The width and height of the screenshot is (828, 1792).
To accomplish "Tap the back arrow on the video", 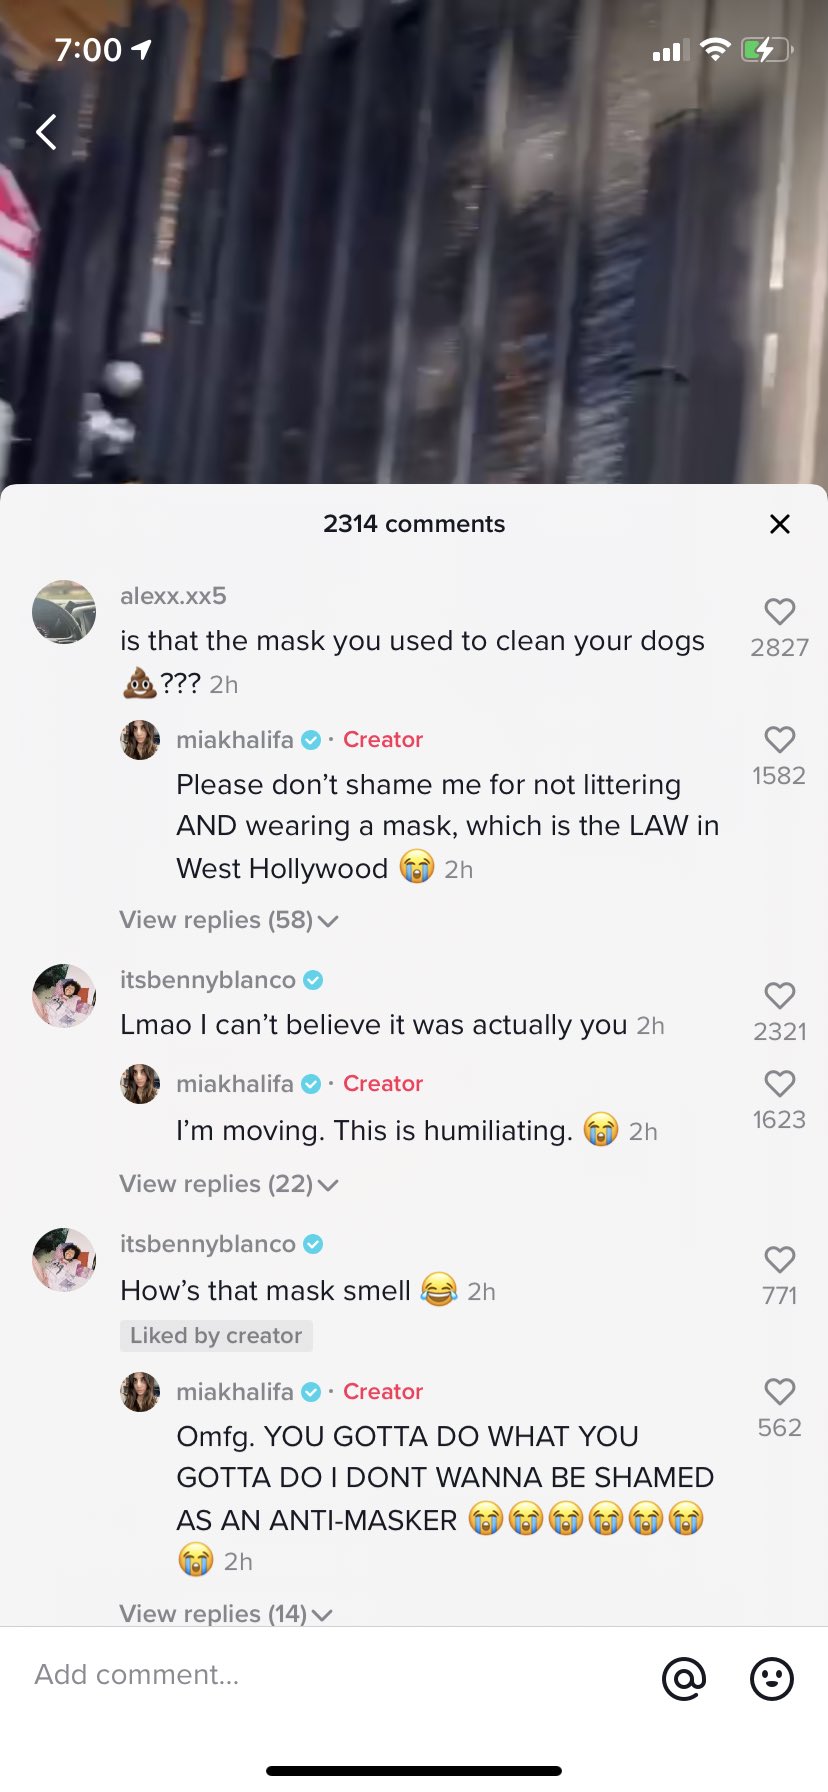I will tap(46, 132).
